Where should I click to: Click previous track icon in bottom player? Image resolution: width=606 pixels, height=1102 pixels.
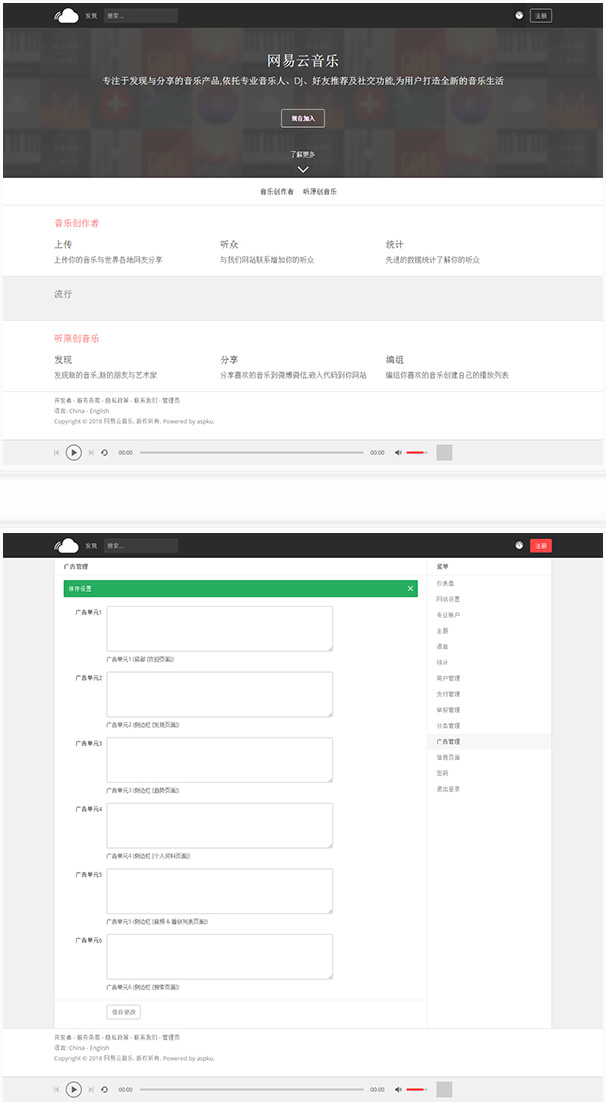coord(56,1089)
